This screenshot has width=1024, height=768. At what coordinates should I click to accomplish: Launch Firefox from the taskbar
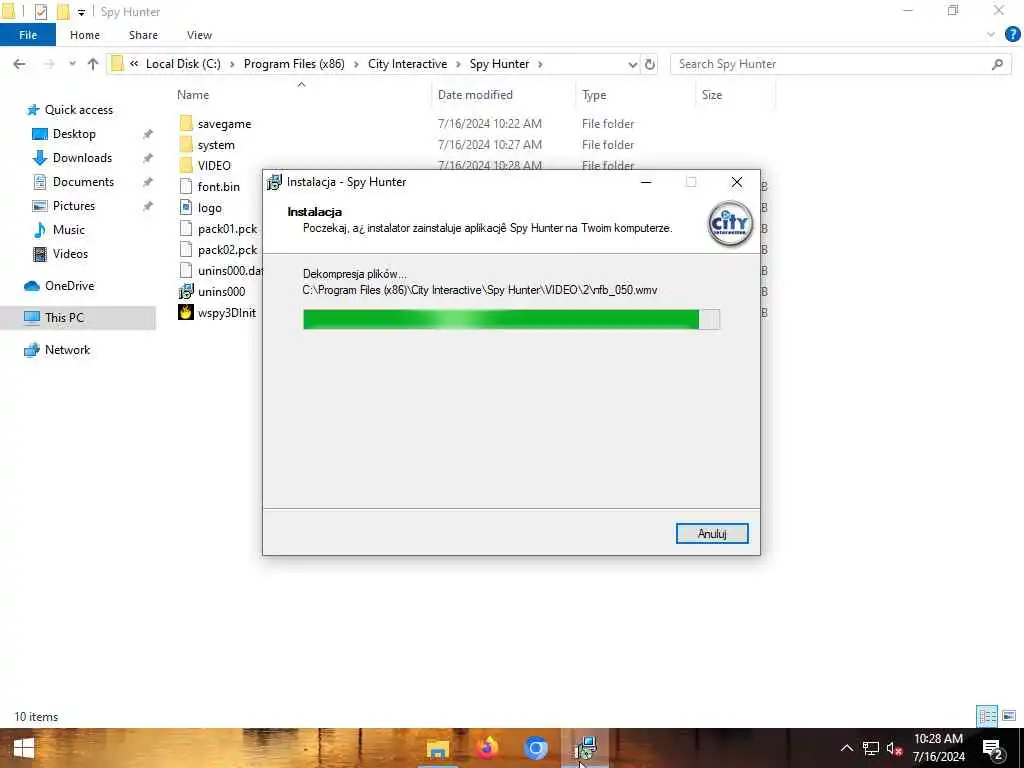[487, 748]
